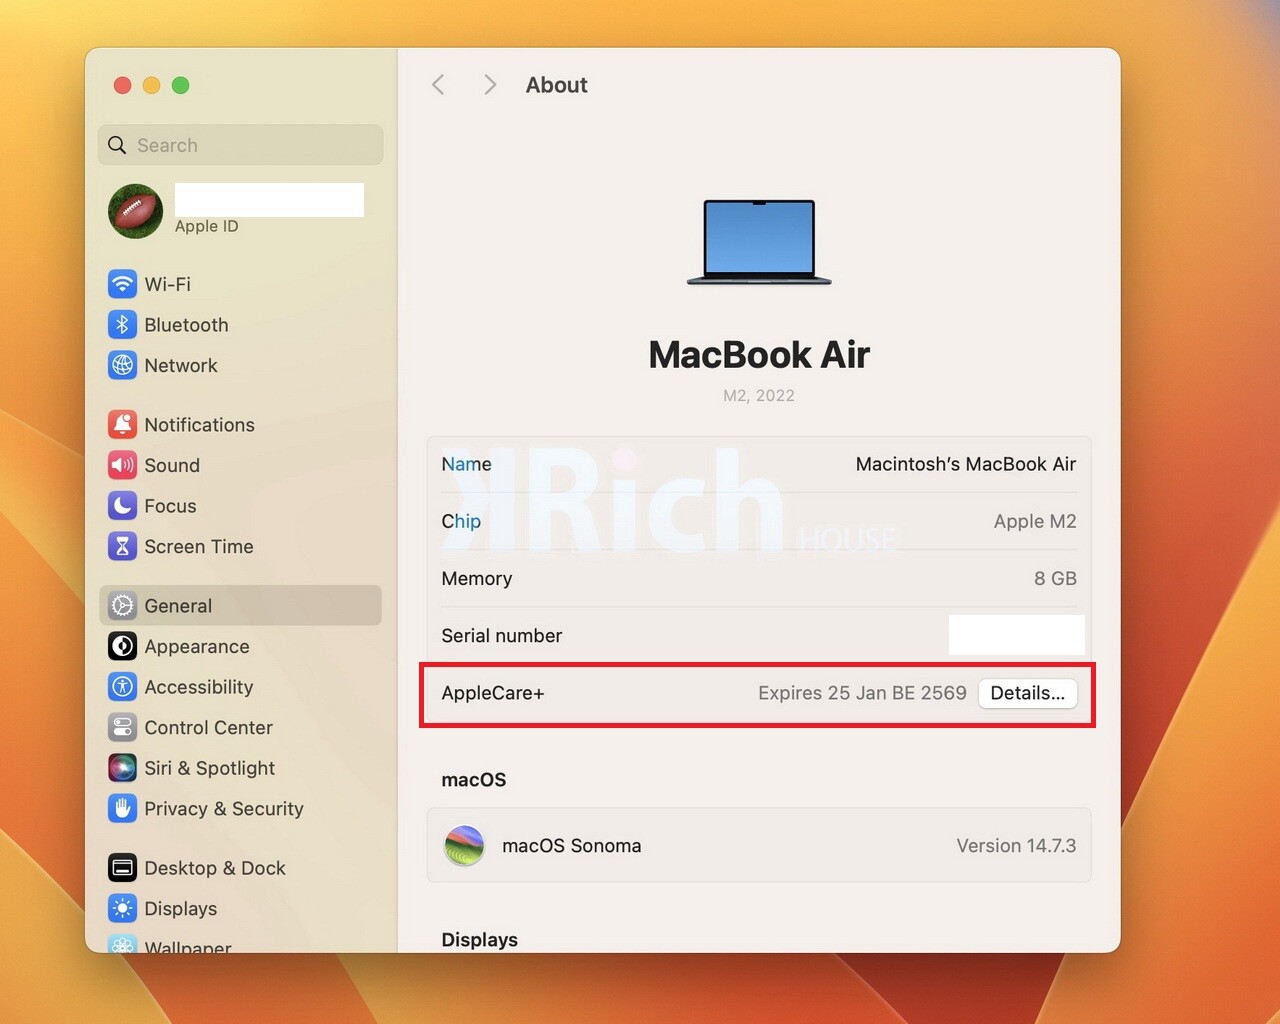Open AppleCare+ Details button
Screen dimensions: 1280x1024
pos(1028,693)
